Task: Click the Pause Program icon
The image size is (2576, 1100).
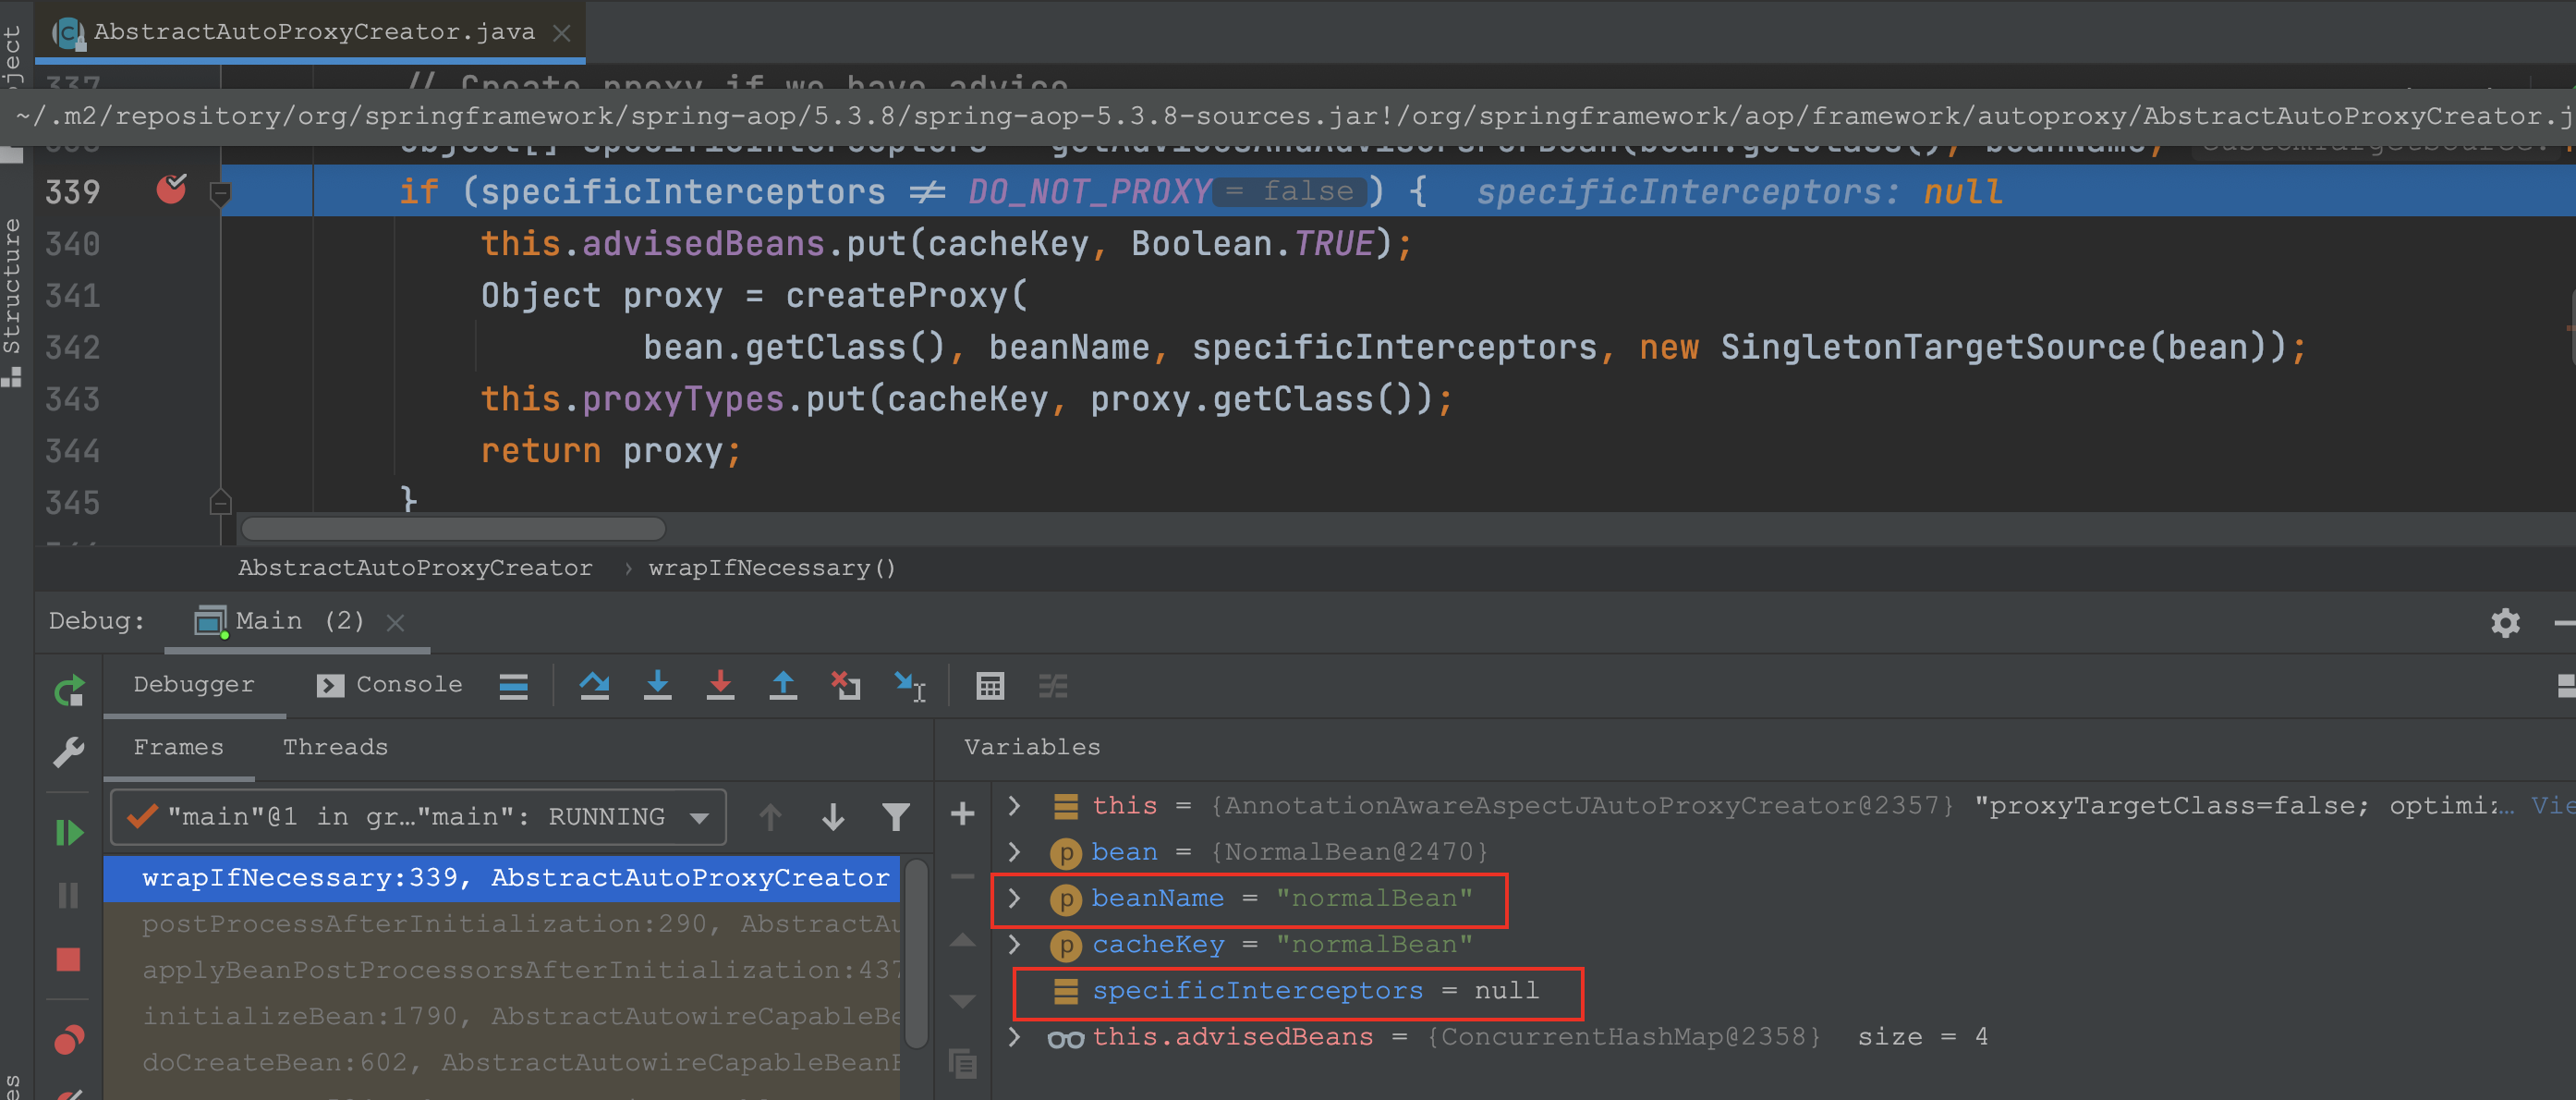Action: [69, 895]
